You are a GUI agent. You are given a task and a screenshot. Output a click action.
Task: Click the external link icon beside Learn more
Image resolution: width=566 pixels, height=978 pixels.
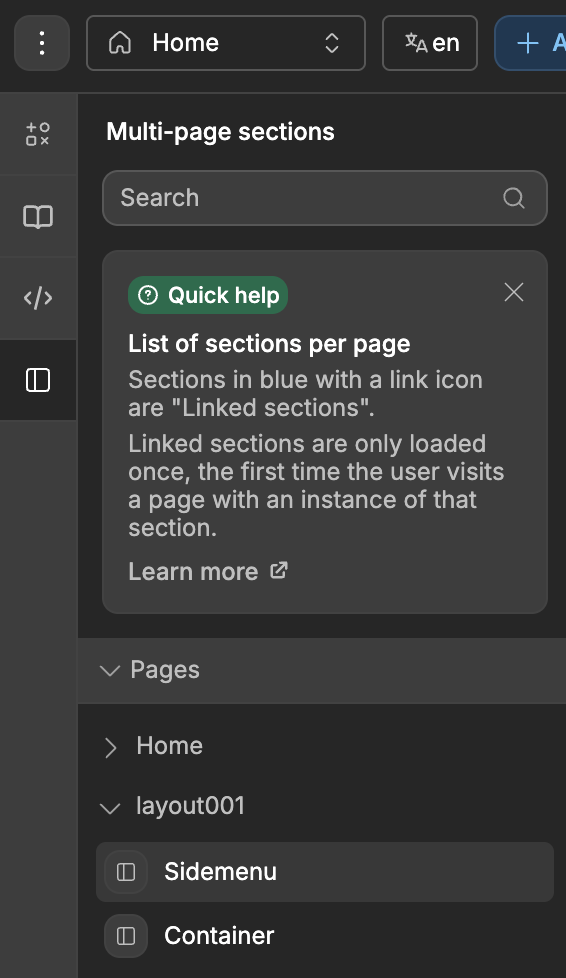(278, 571)
